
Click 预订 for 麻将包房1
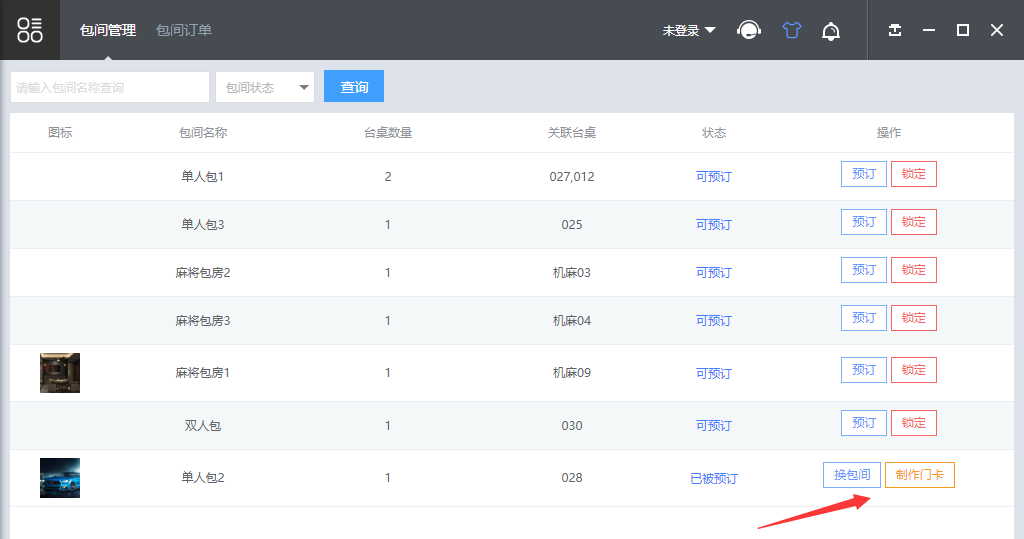click(x=863, y=370)
